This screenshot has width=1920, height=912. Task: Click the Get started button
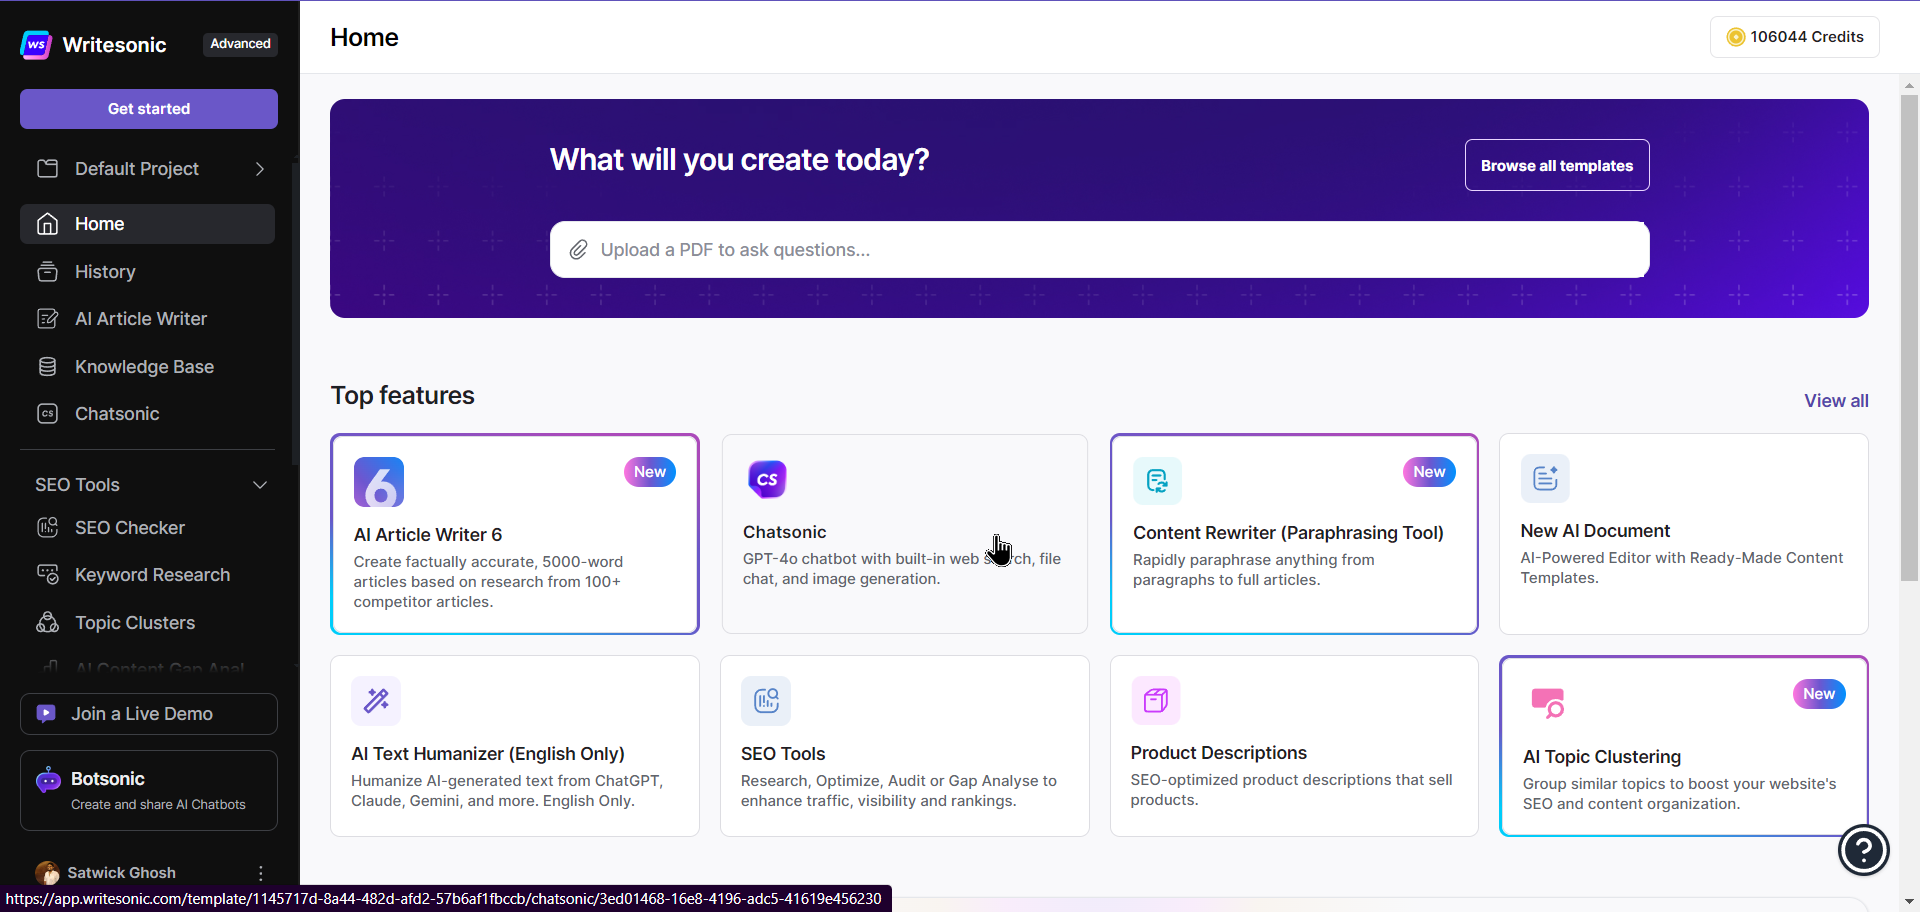(x=148, y=108)
